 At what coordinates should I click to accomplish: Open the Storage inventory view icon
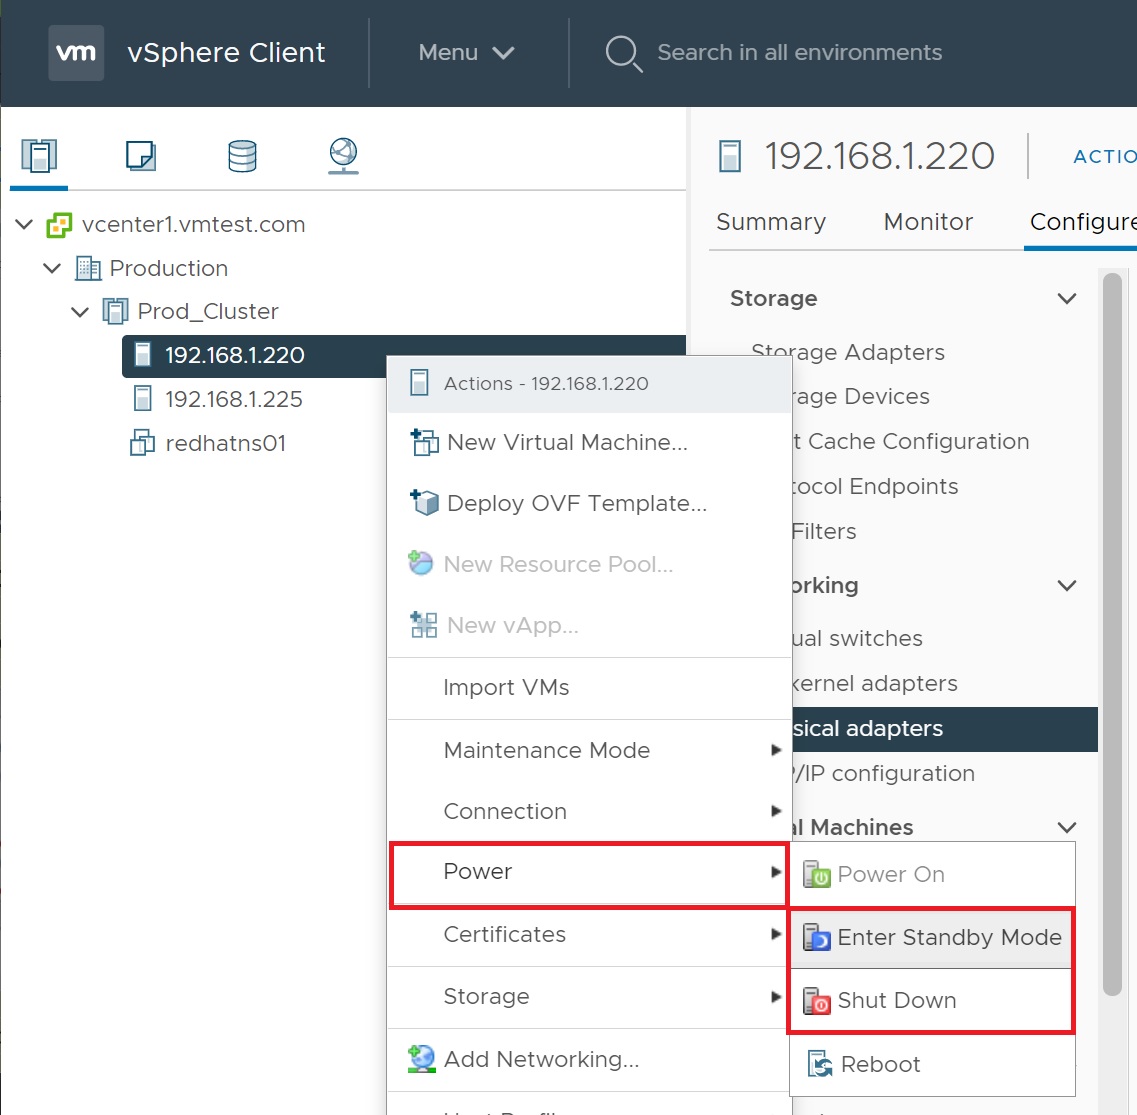click(242, 156)
